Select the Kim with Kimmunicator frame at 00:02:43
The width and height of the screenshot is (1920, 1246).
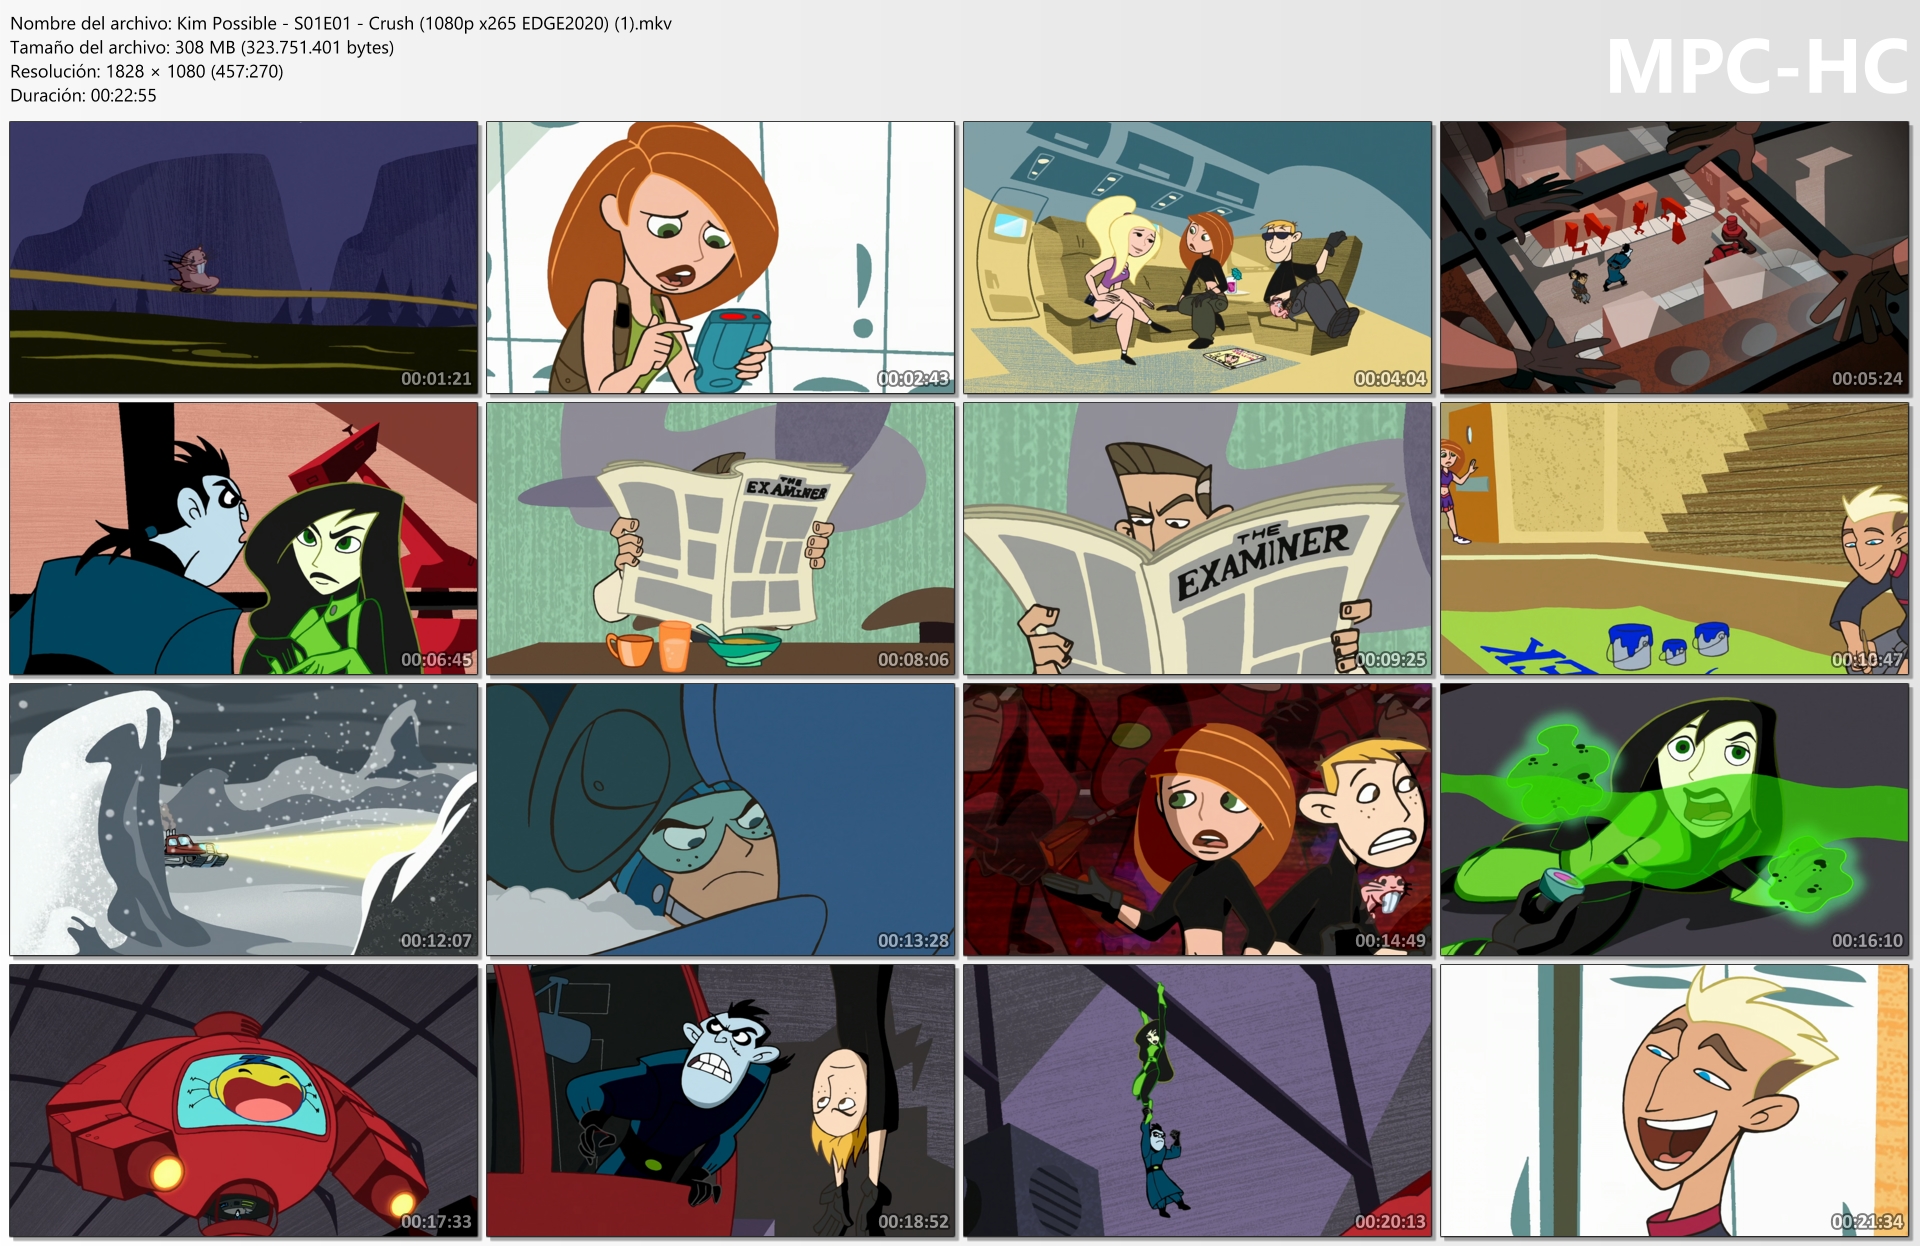click(x=720, y=258)
